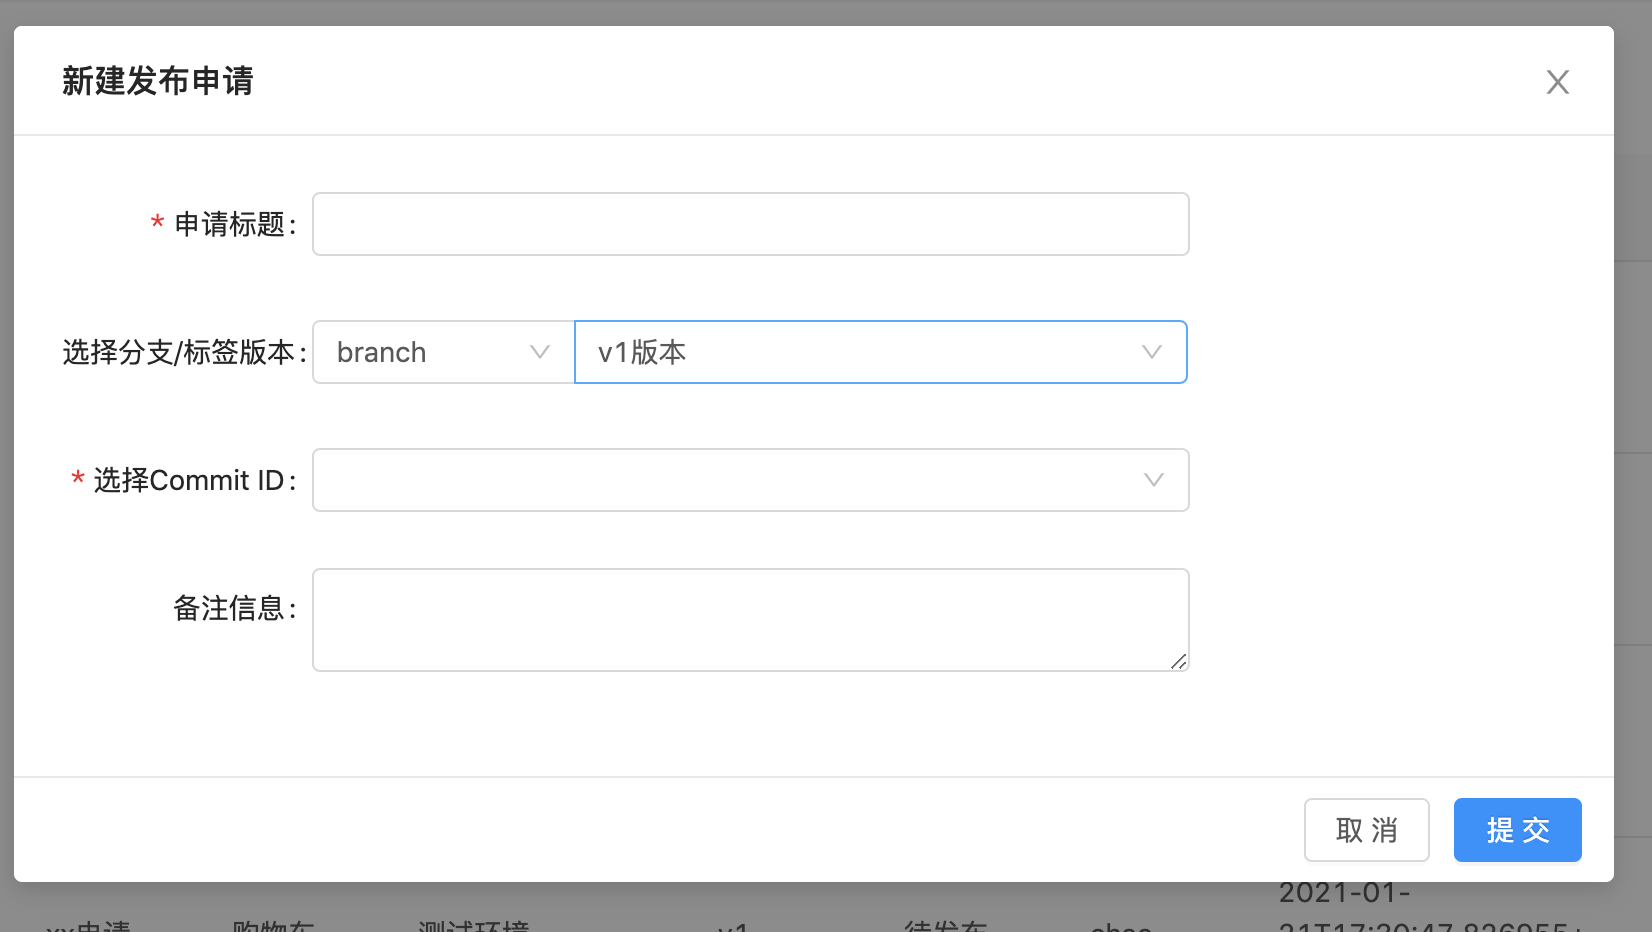The height and width of the screenshot is (932, 1652).
Task: Click the 新建发布申请 dialog title
Action: click(x=158, y=81)
